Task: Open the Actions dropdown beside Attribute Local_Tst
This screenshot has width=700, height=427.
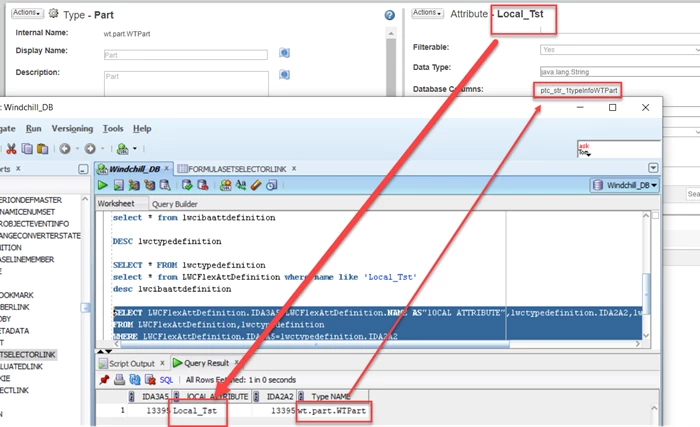Action: coord(427,13)
